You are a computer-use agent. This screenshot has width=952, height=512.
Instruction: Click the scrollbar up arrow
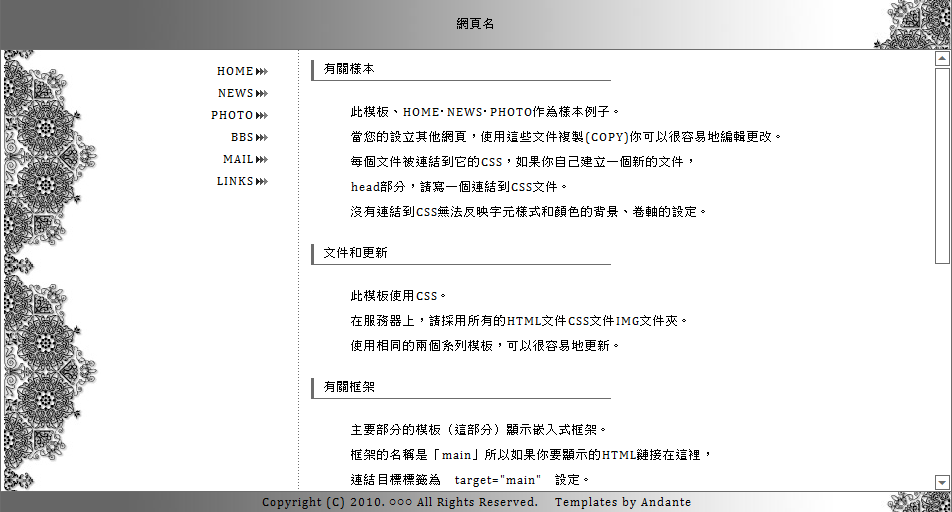click(942, 58)
